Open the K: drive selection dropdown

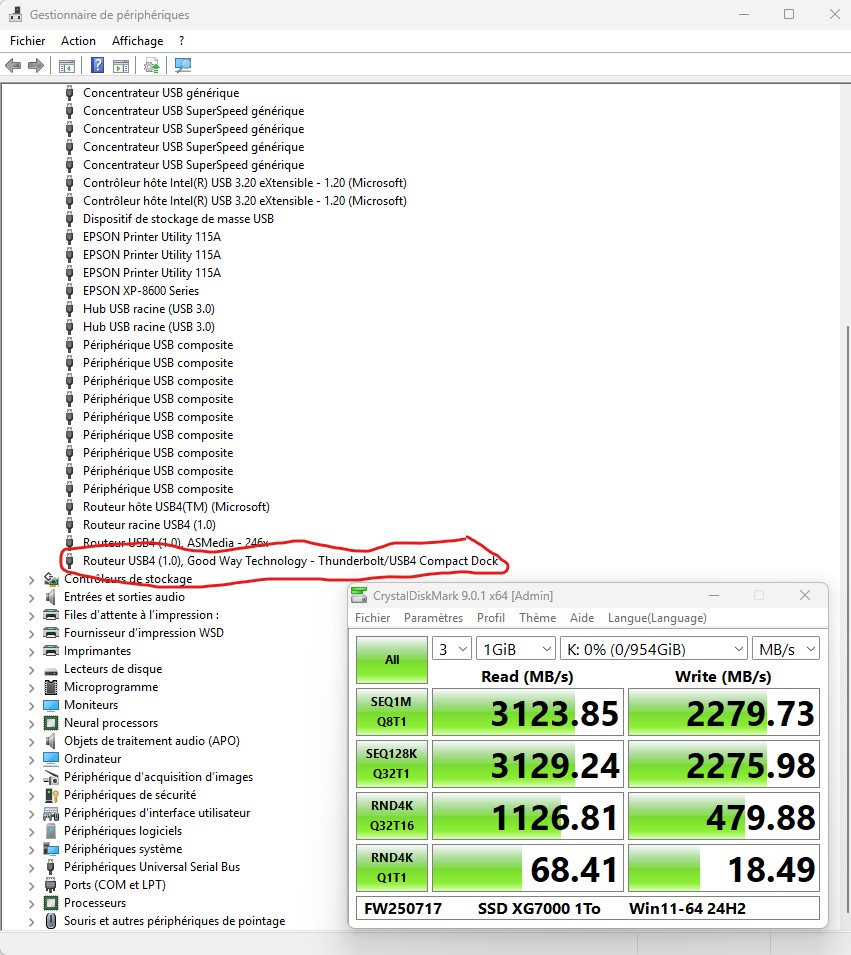pyautogui.click(x=653, y=649)
